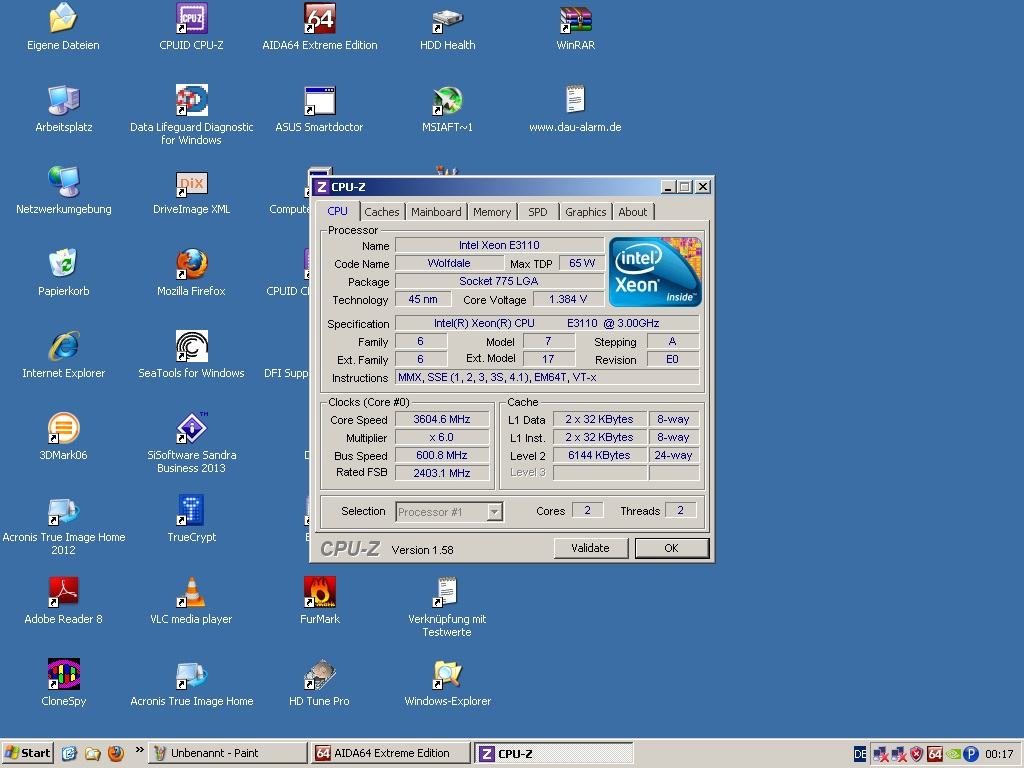This screenshot has height=768, width=1024.
Task: Click the AIDA64 tray icon
Action: pos(935,754)
